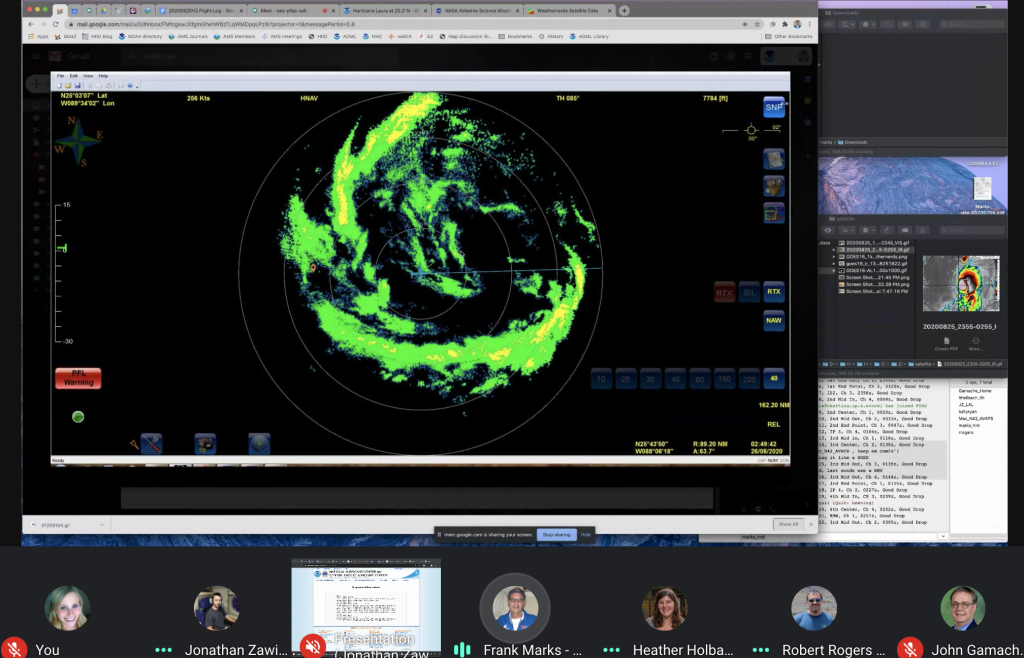Switch to NASA Airborne Science browser tab

tap(478, 11)
